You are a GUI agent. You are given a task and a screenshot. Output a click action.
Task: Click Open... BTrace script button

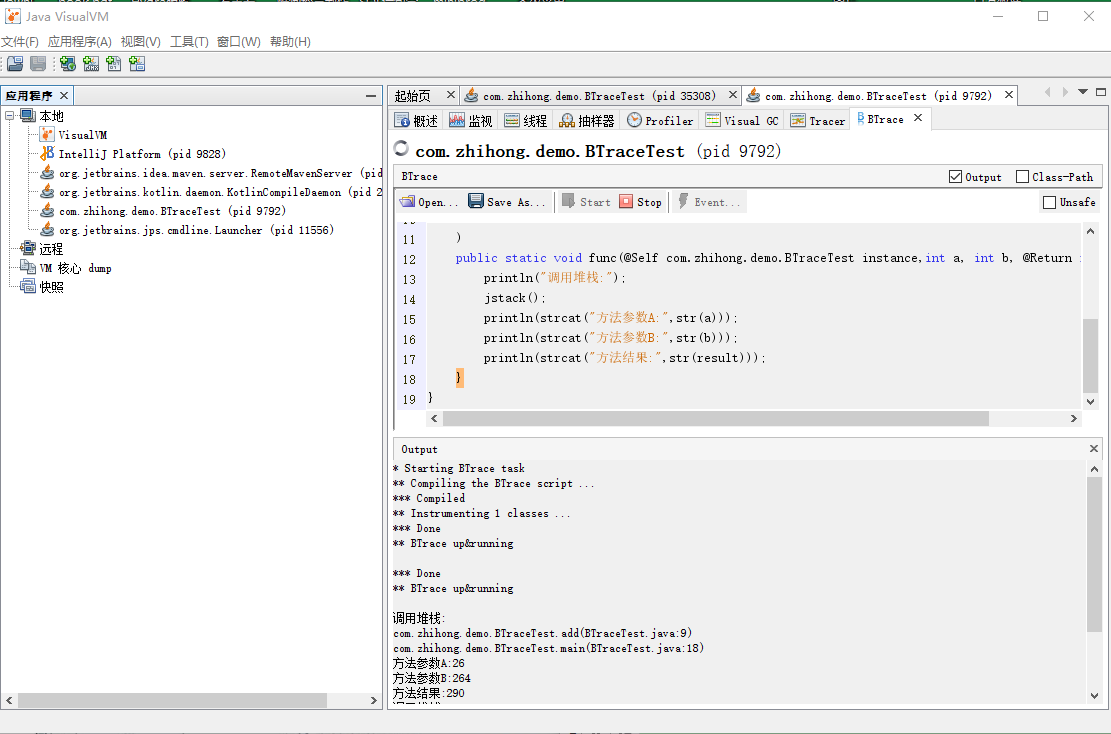pos(429,202)
